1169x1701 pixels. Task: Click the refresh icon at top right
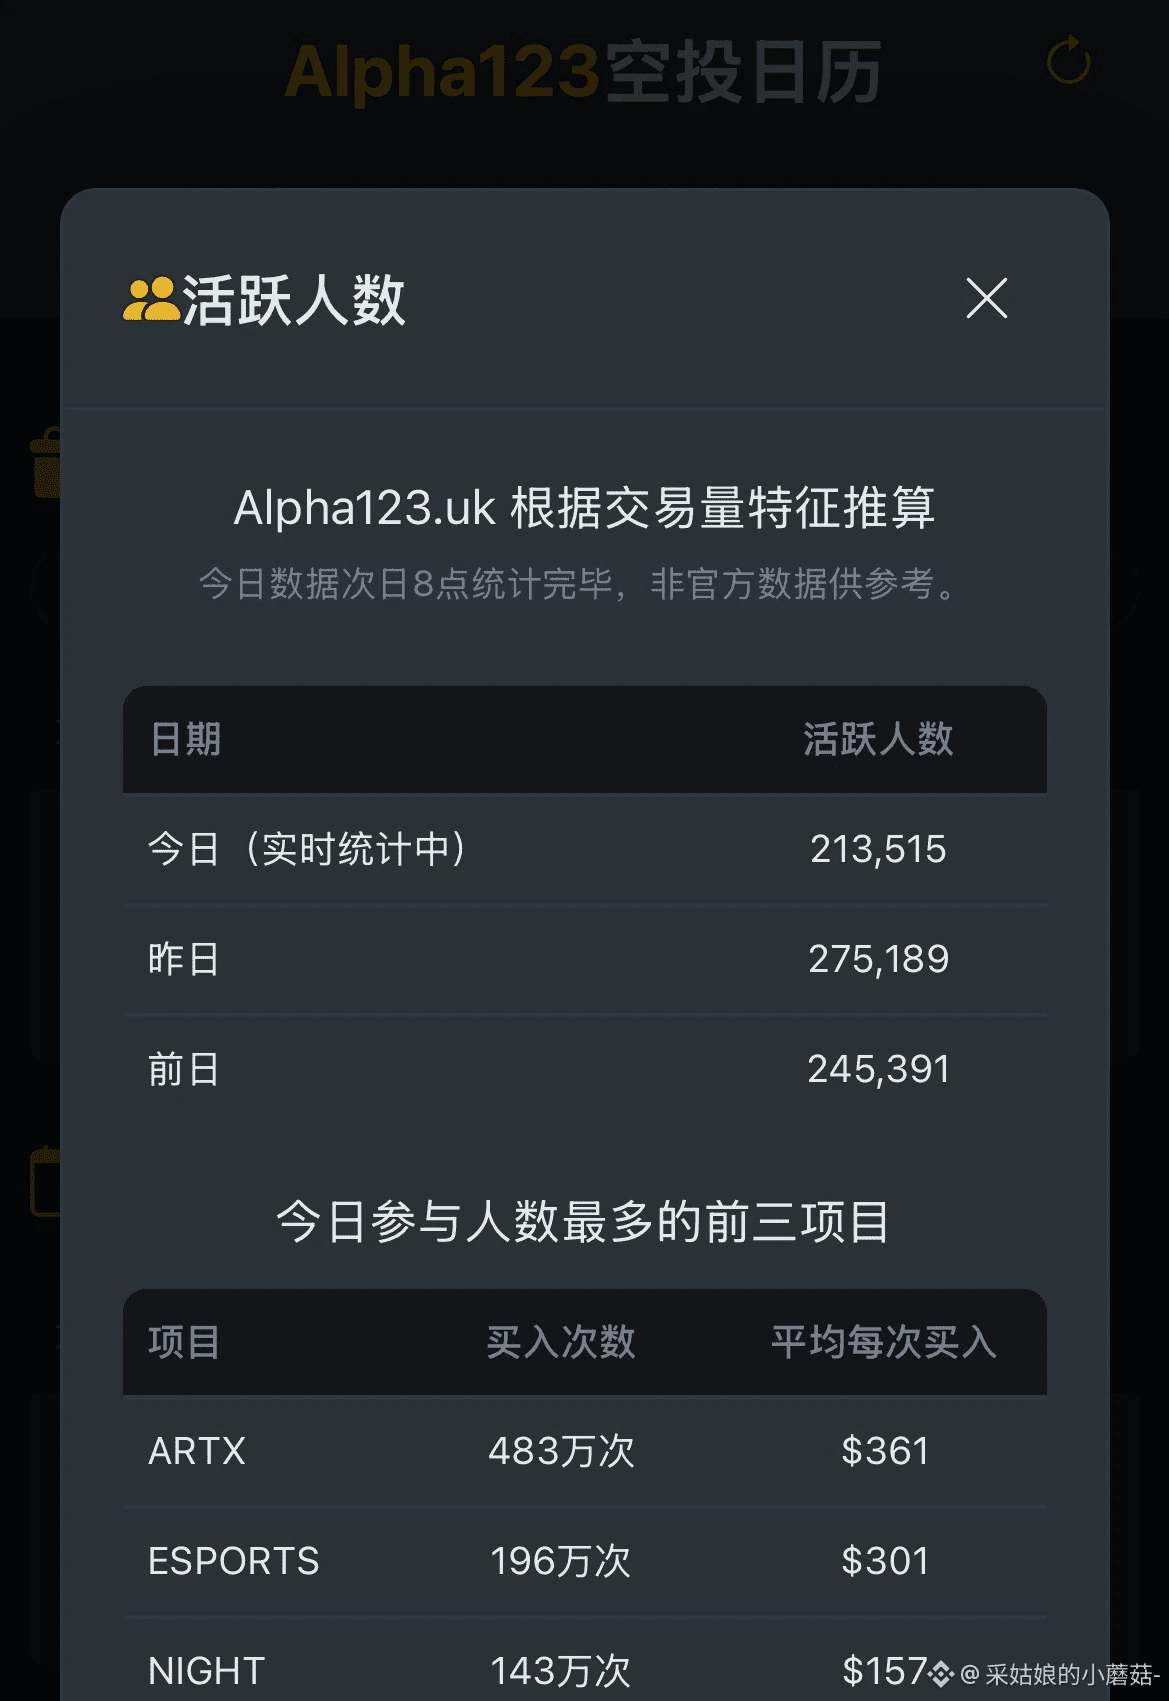1068,62
